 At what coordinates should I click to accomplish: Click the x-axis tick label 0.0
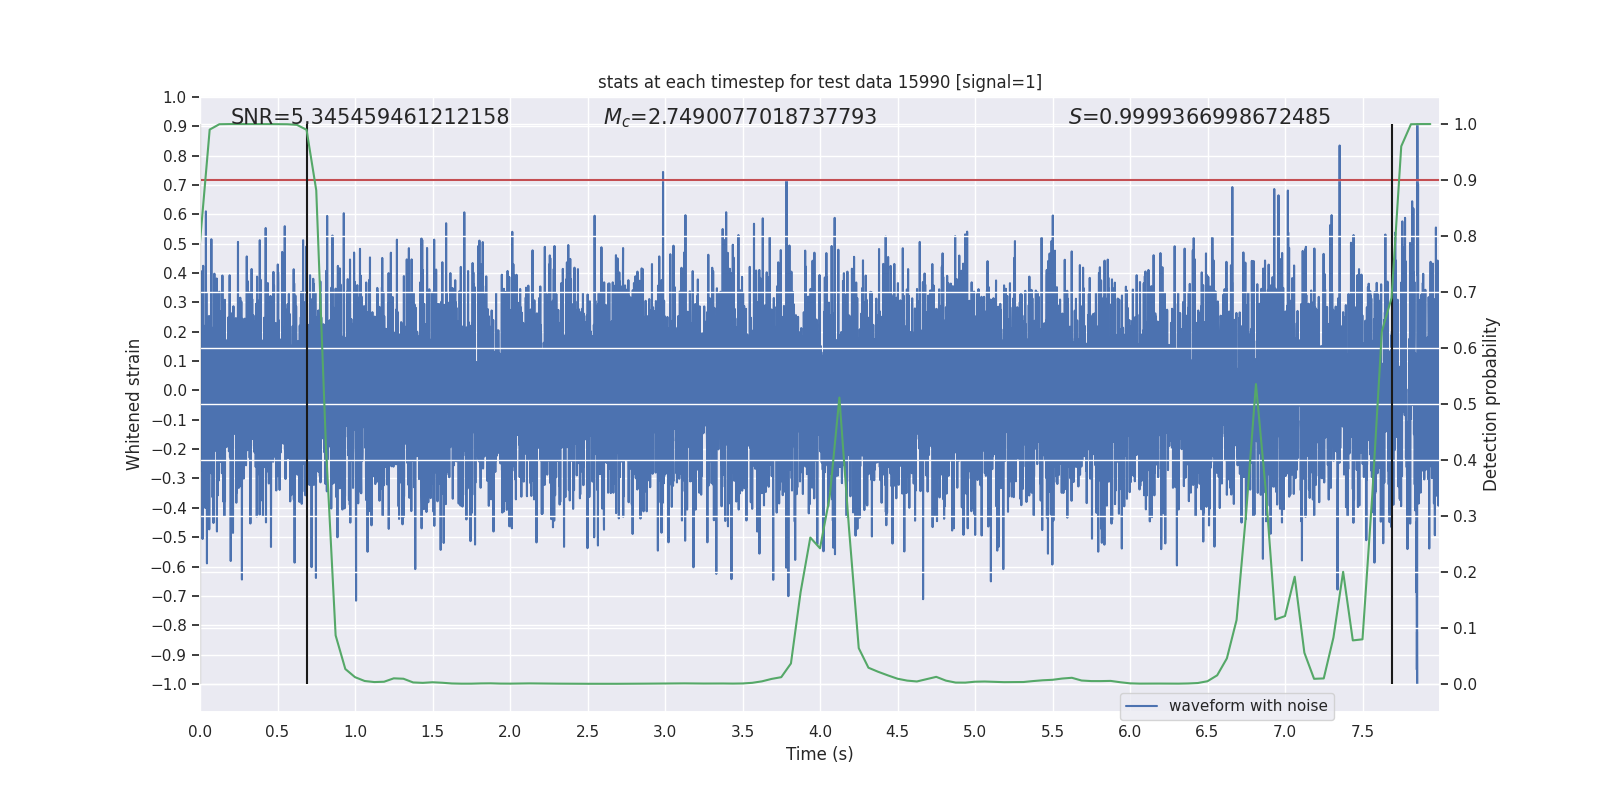(200, 732)
